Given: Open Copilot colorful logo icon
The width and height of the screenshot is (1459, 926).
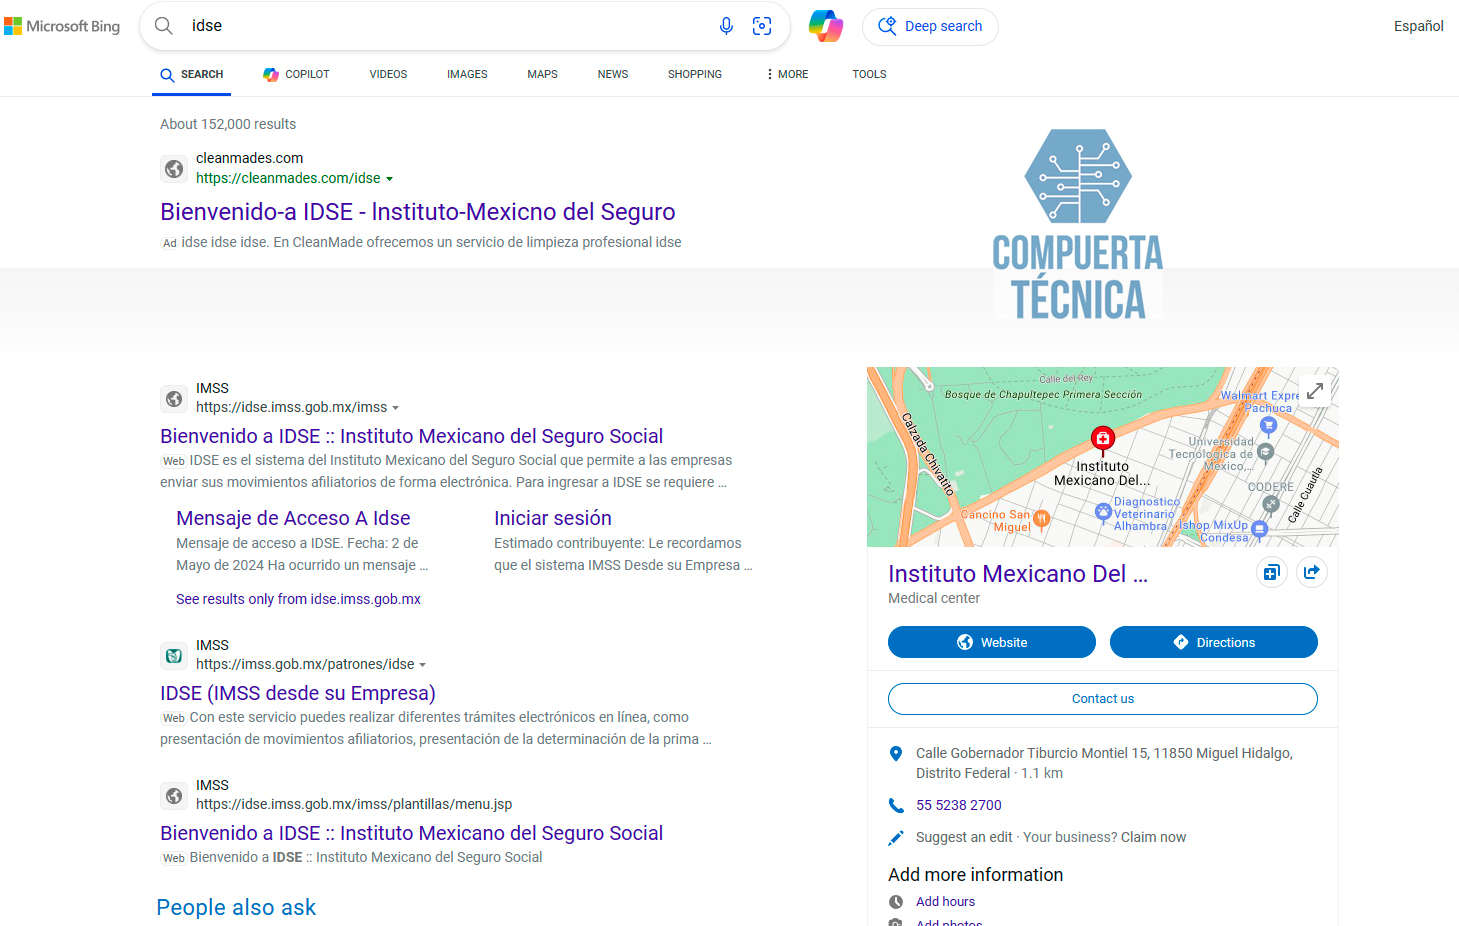Looking at the screenshot, I should pos(826,26).
